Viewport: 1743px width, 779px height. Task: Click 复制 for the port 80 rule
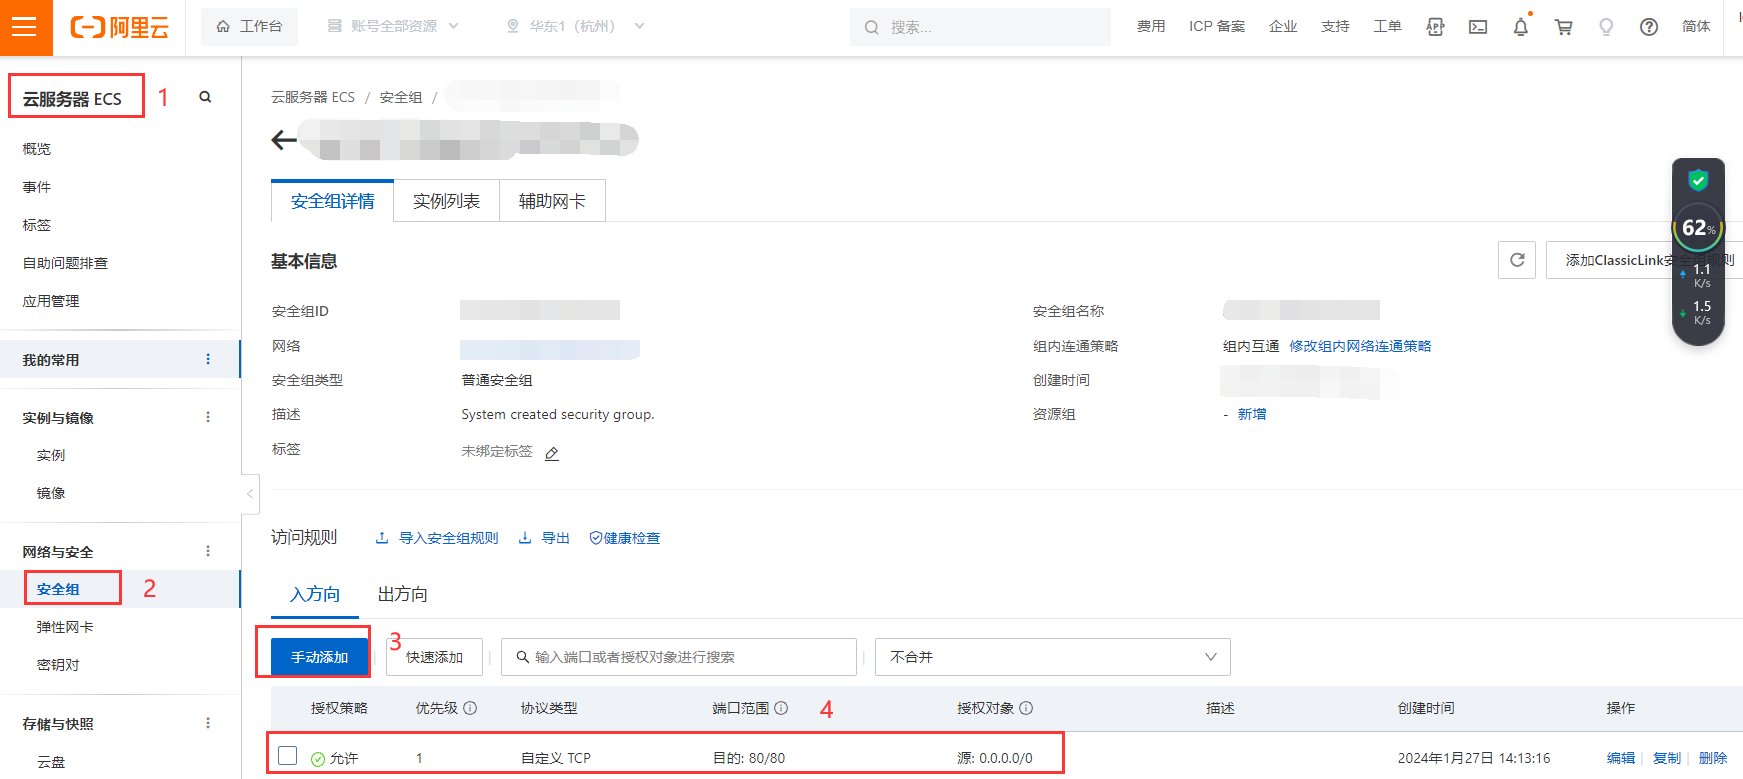[1667, 758]
